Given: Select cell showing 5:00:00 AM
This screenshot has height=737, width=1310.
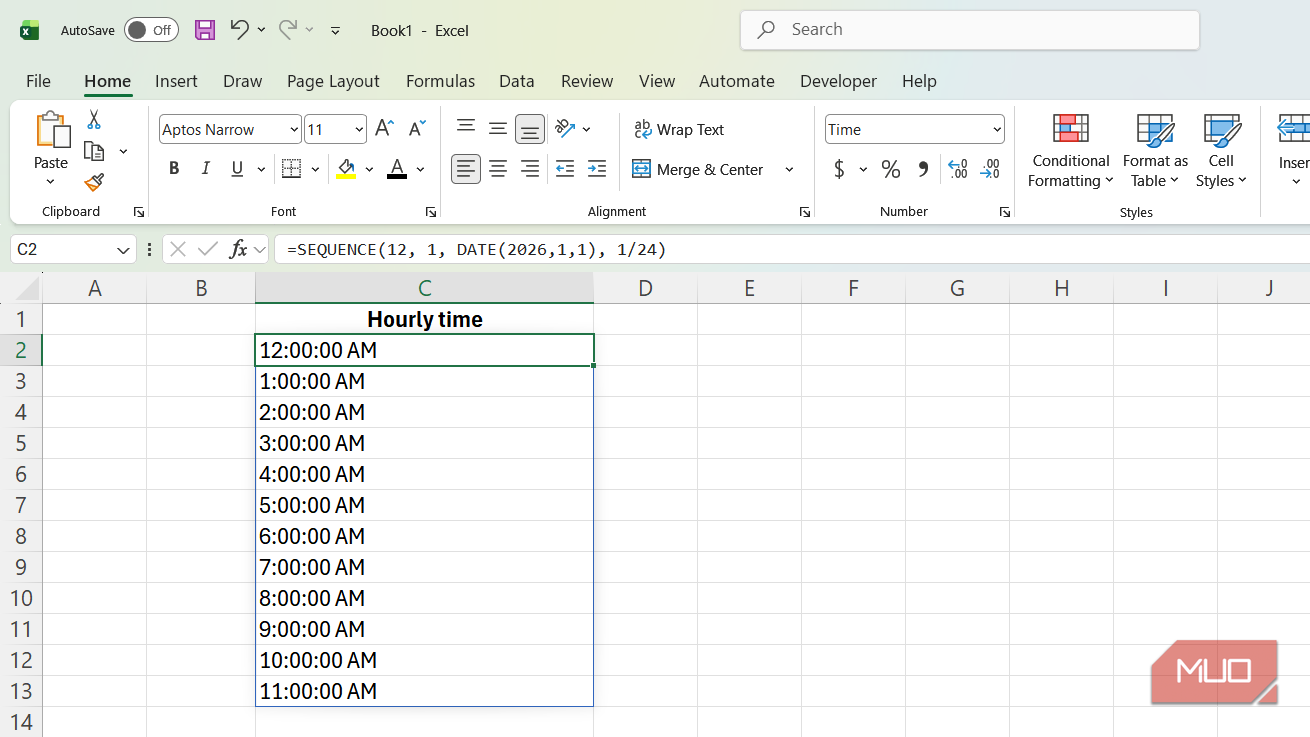Looking at the screenshot, I should [x=424, y=505].
